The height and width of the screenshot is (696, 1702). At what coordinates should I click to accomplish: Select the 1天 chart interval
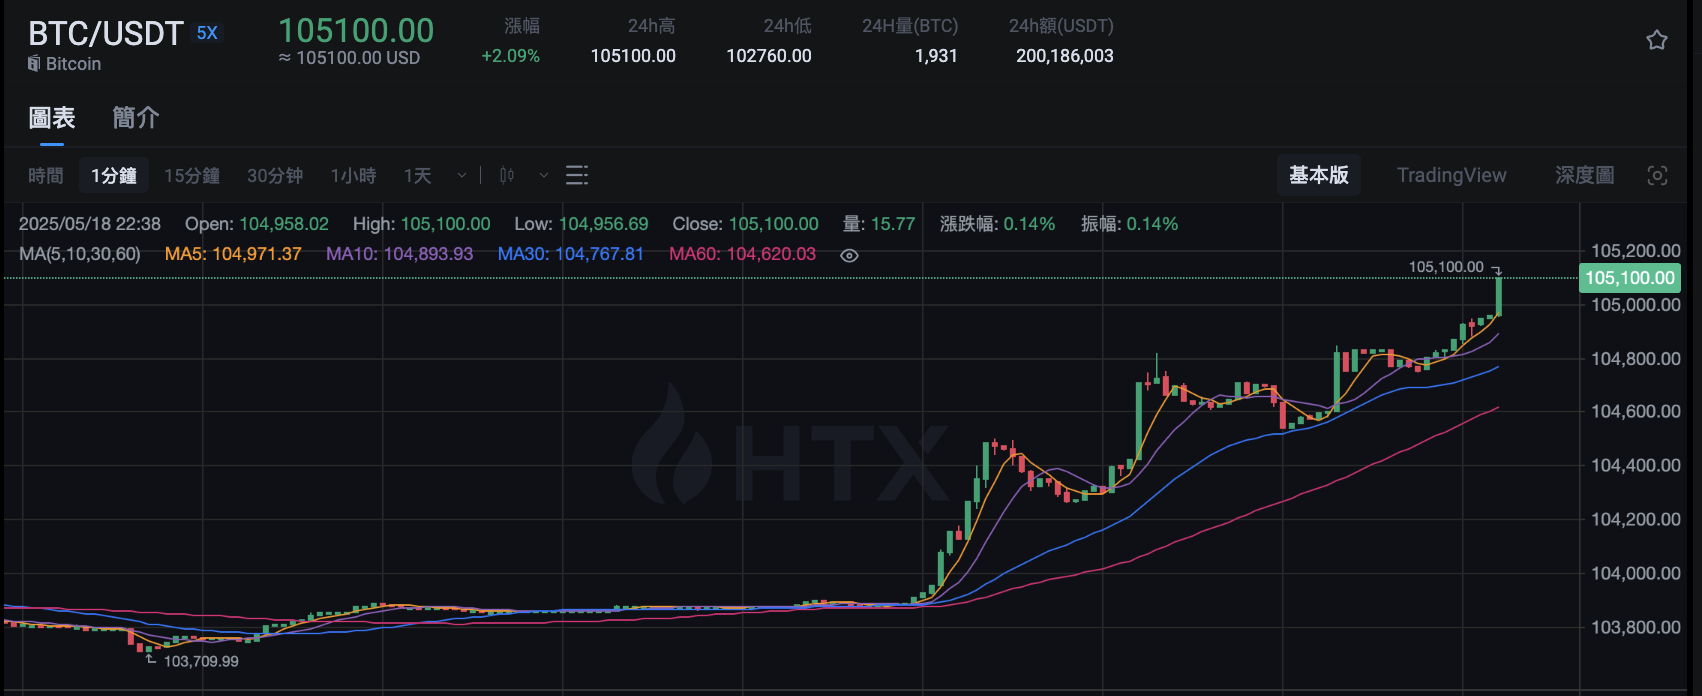(418, 176)
